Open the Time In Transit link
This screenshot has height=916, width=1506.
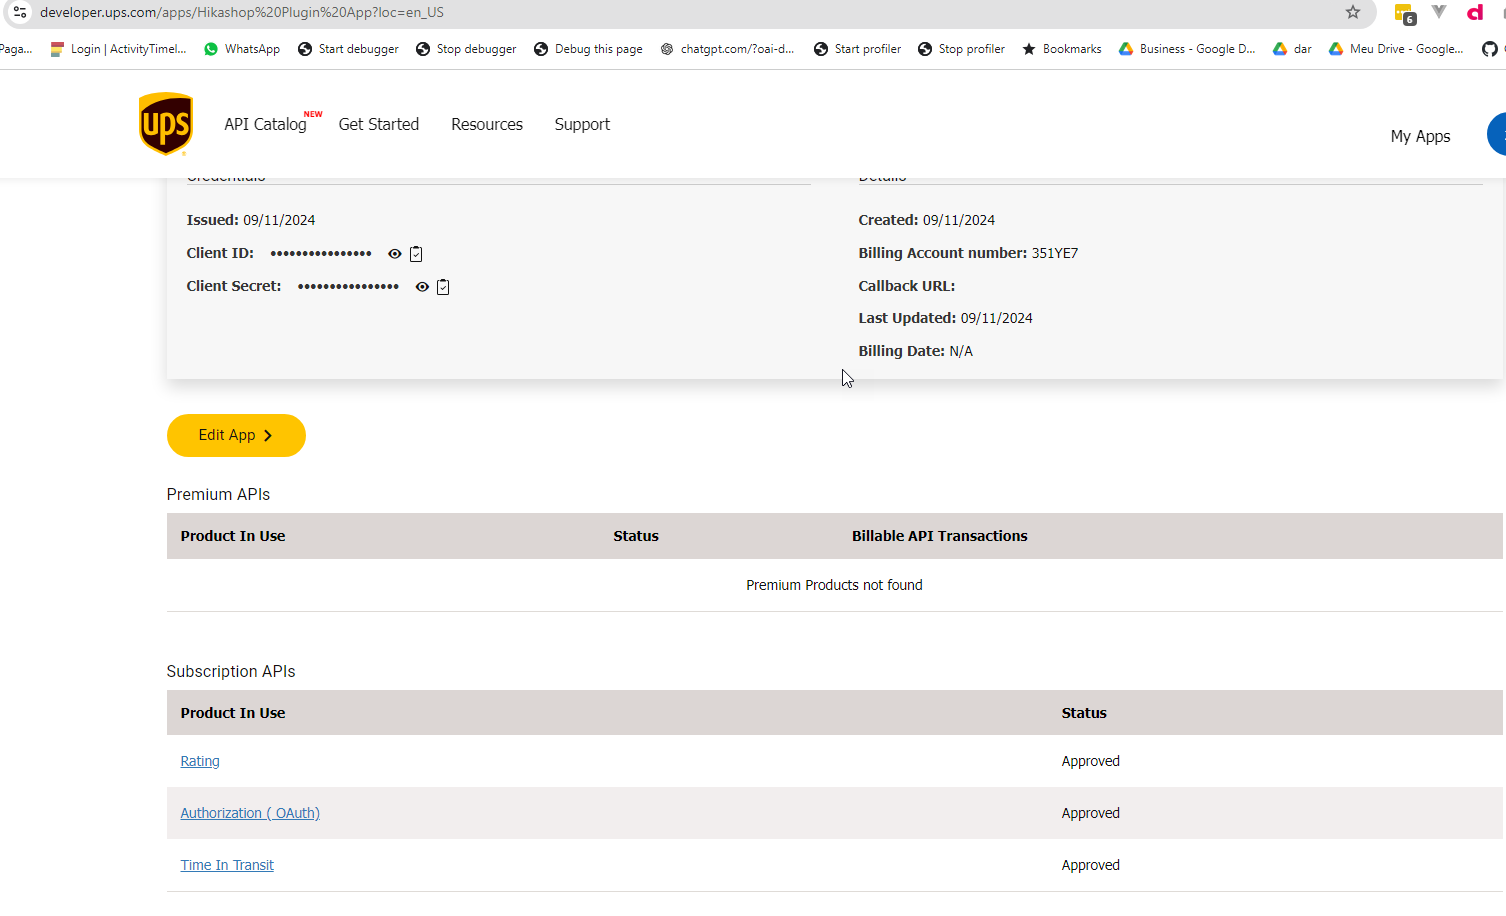227,865
